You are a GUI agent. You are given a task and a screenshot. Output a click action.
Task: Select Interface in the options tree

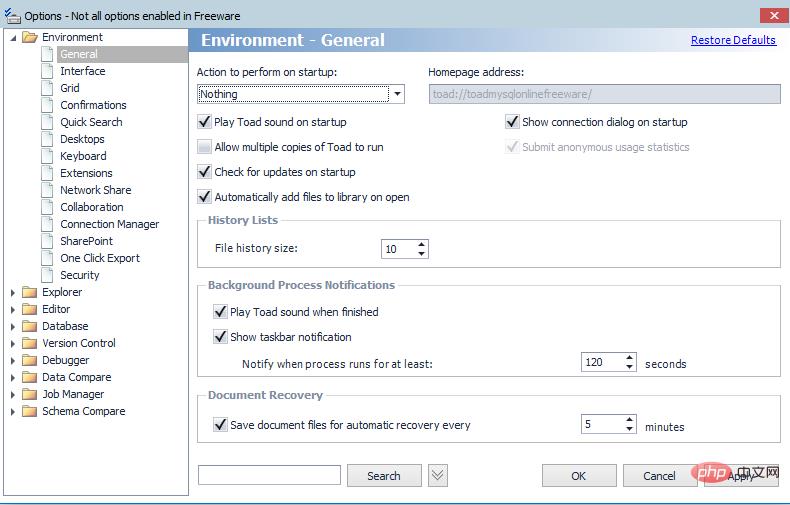tap(82, 71)
